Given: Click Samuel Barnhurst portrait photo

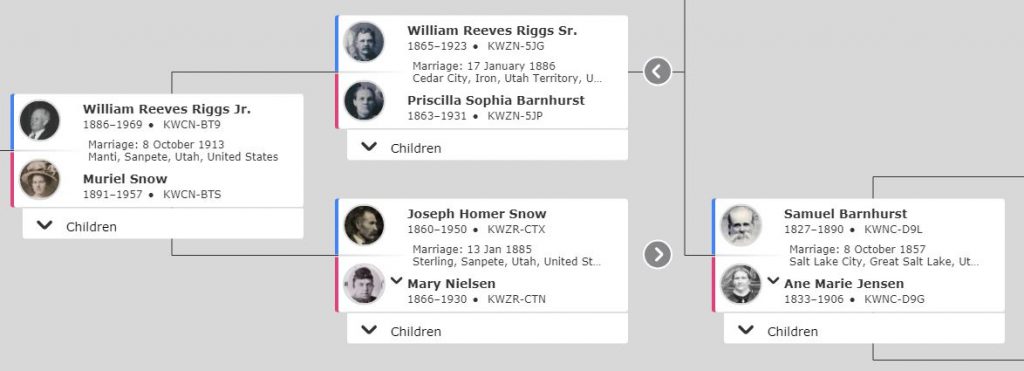Looking at the screenshot, I should tap(741, 225).
